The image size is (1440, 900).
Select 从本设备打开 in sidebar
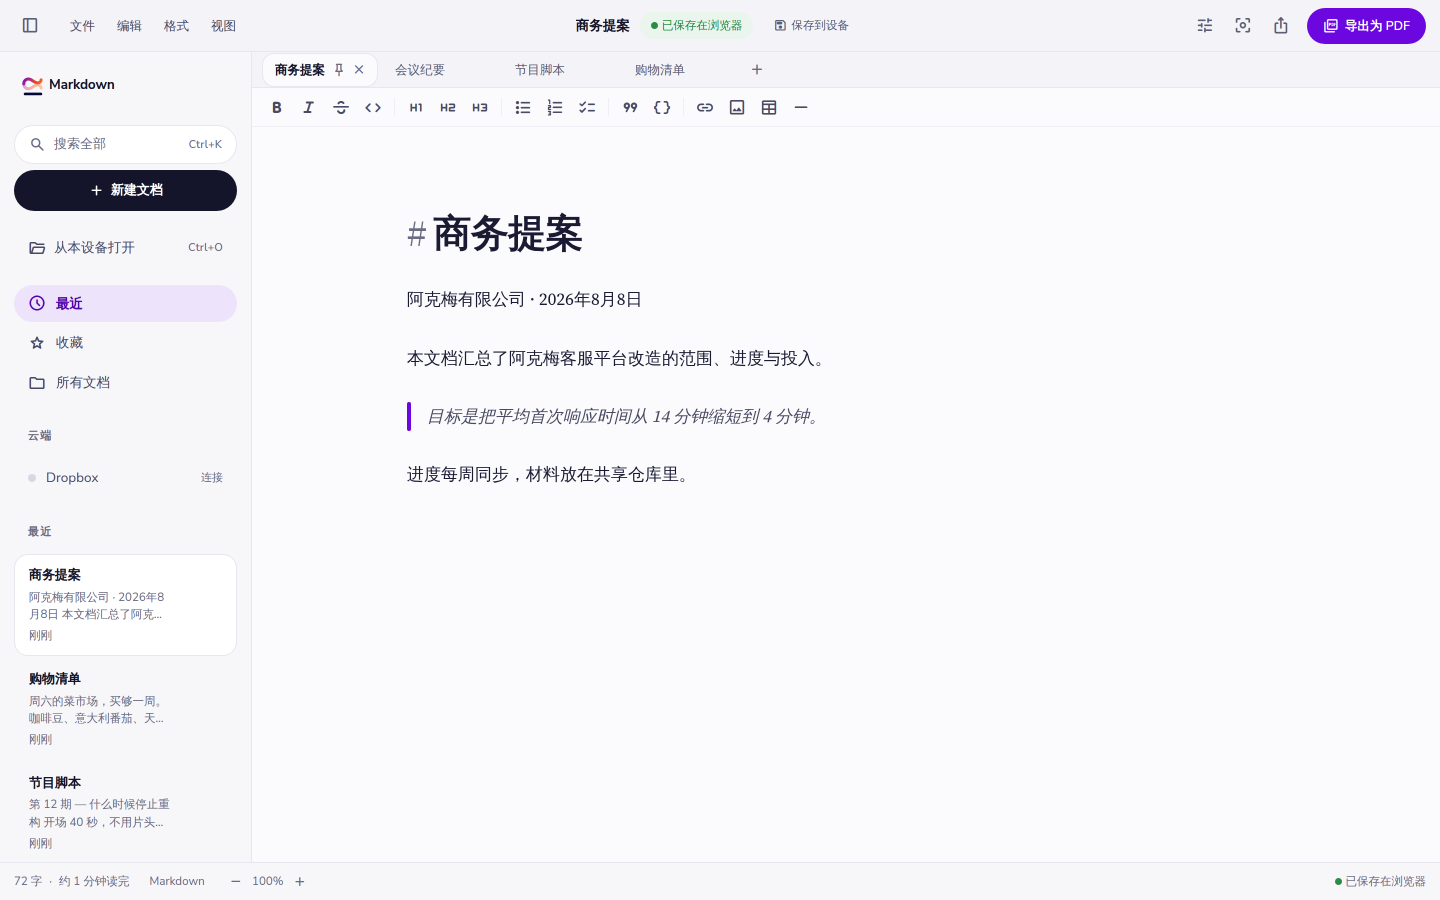click(125, 247)
